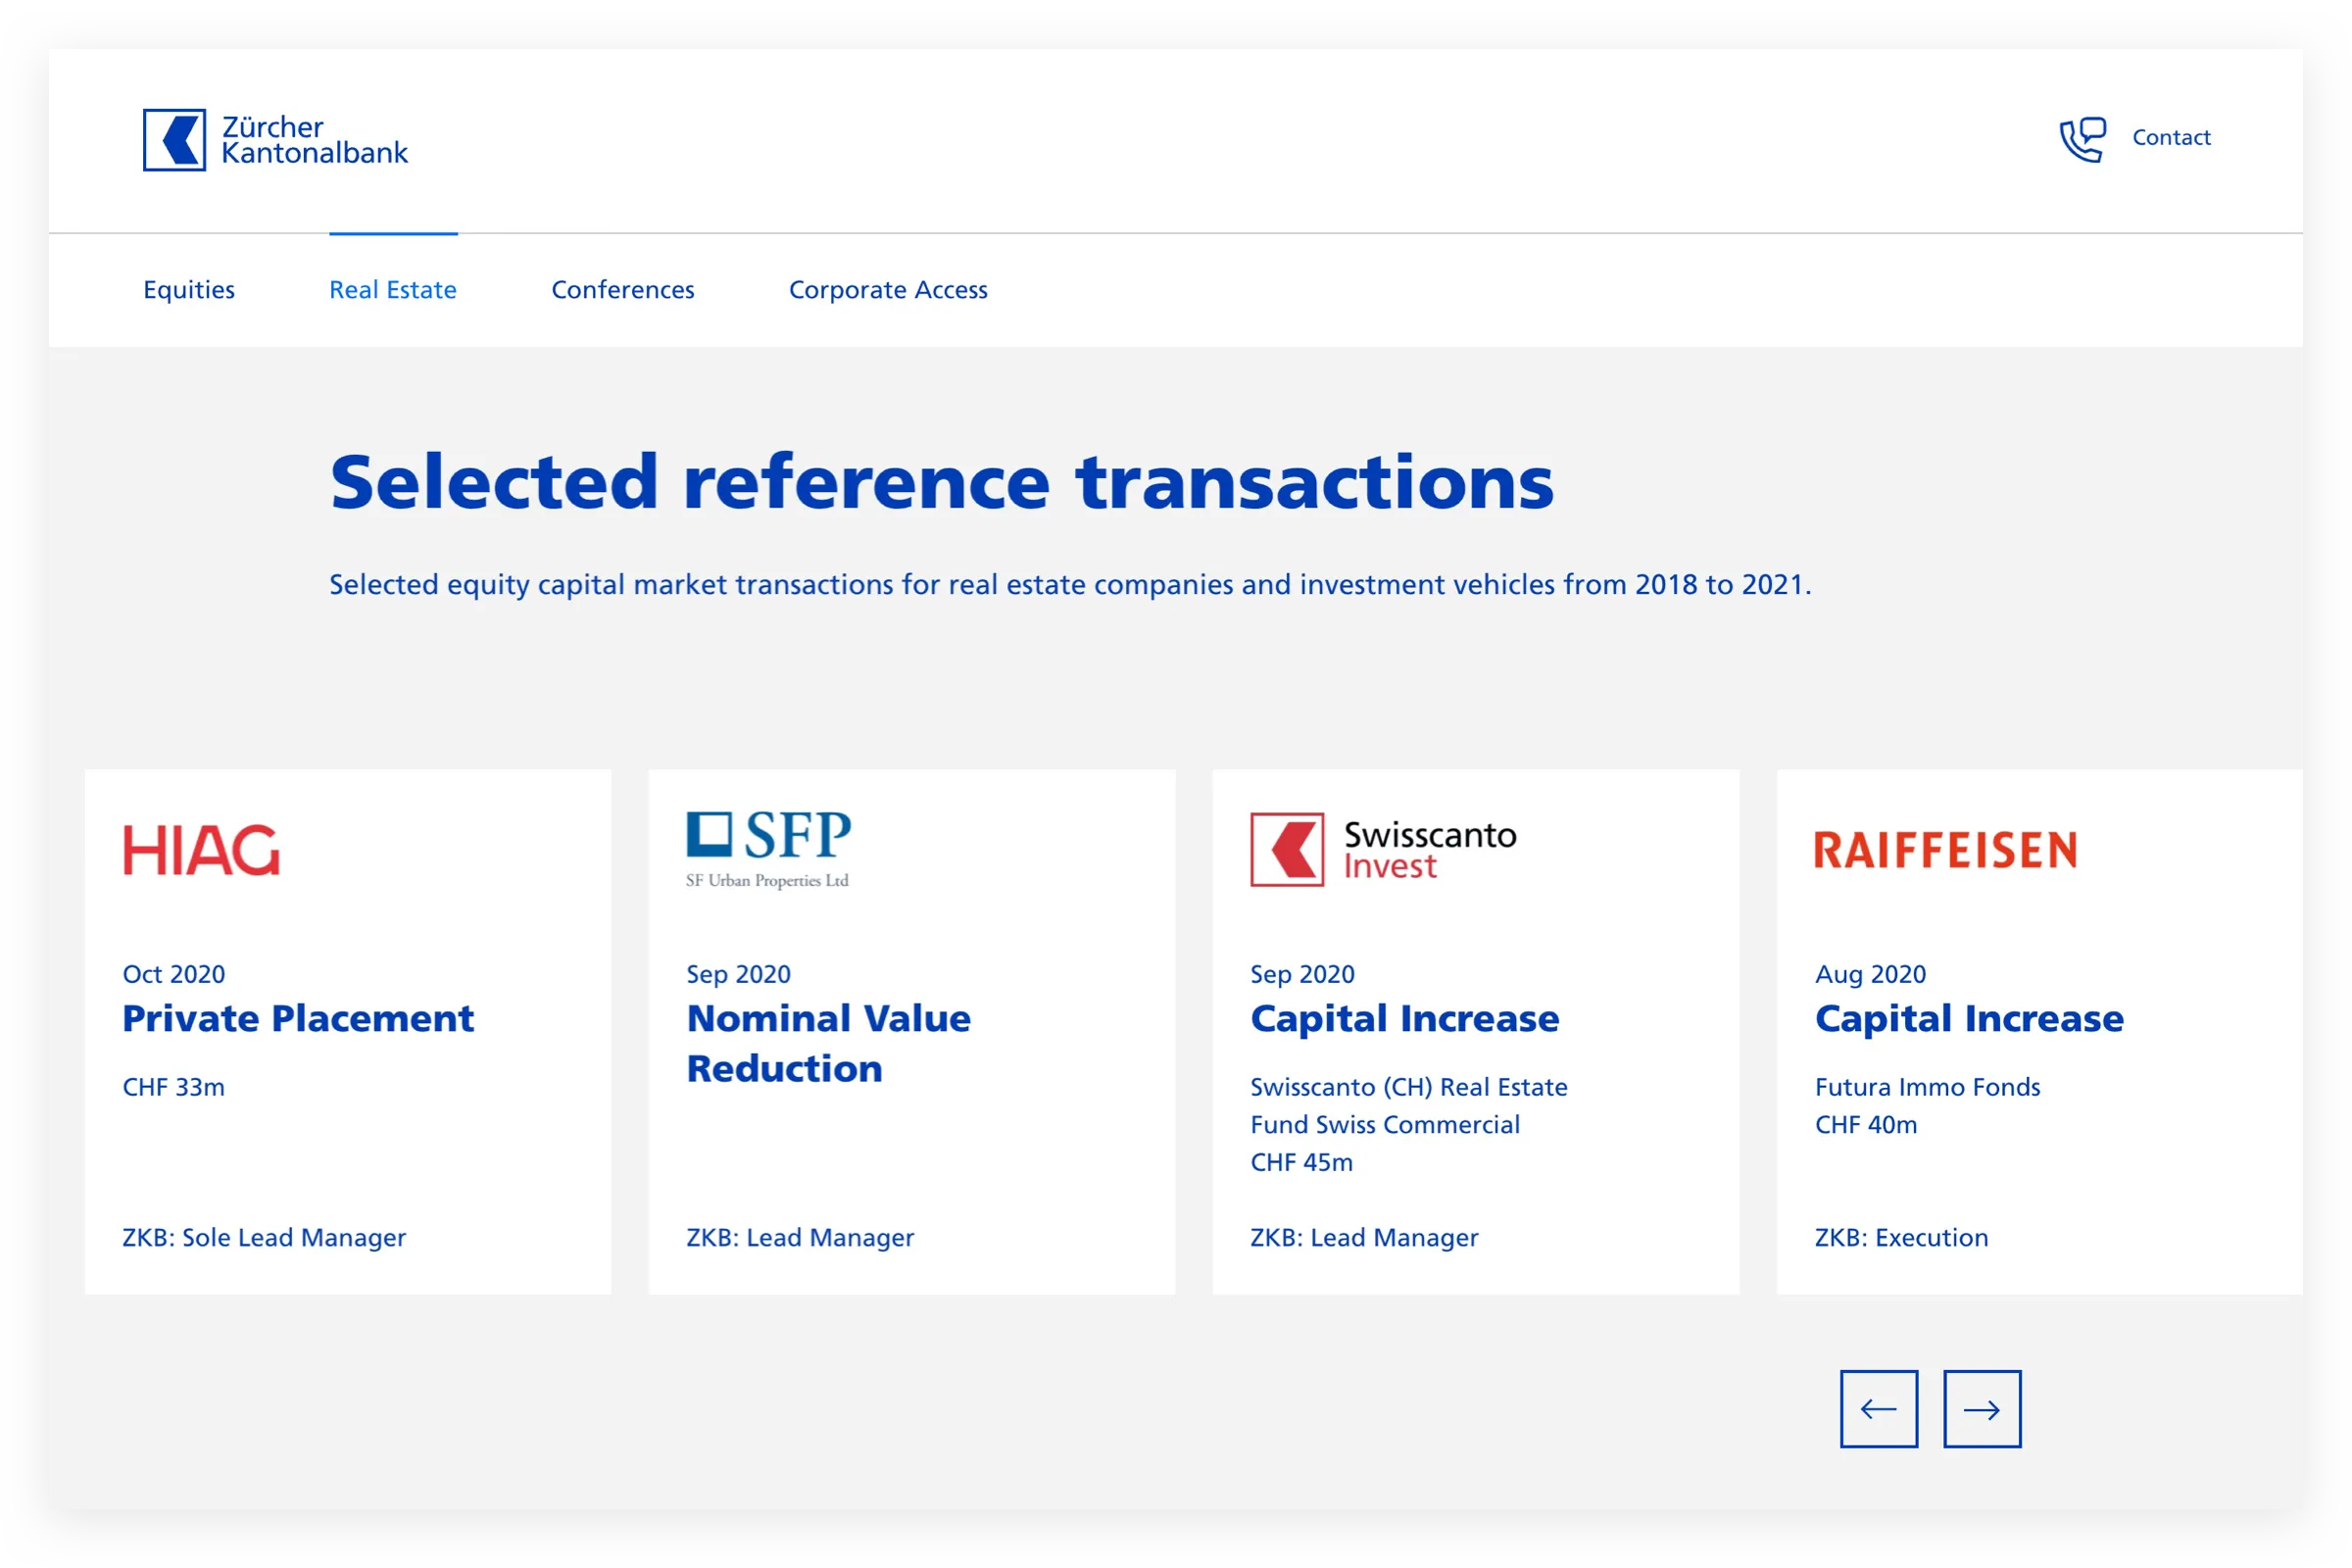Click the HIAG company logo
Viewport: 2352px width, 1568px height.
(201, 850)
